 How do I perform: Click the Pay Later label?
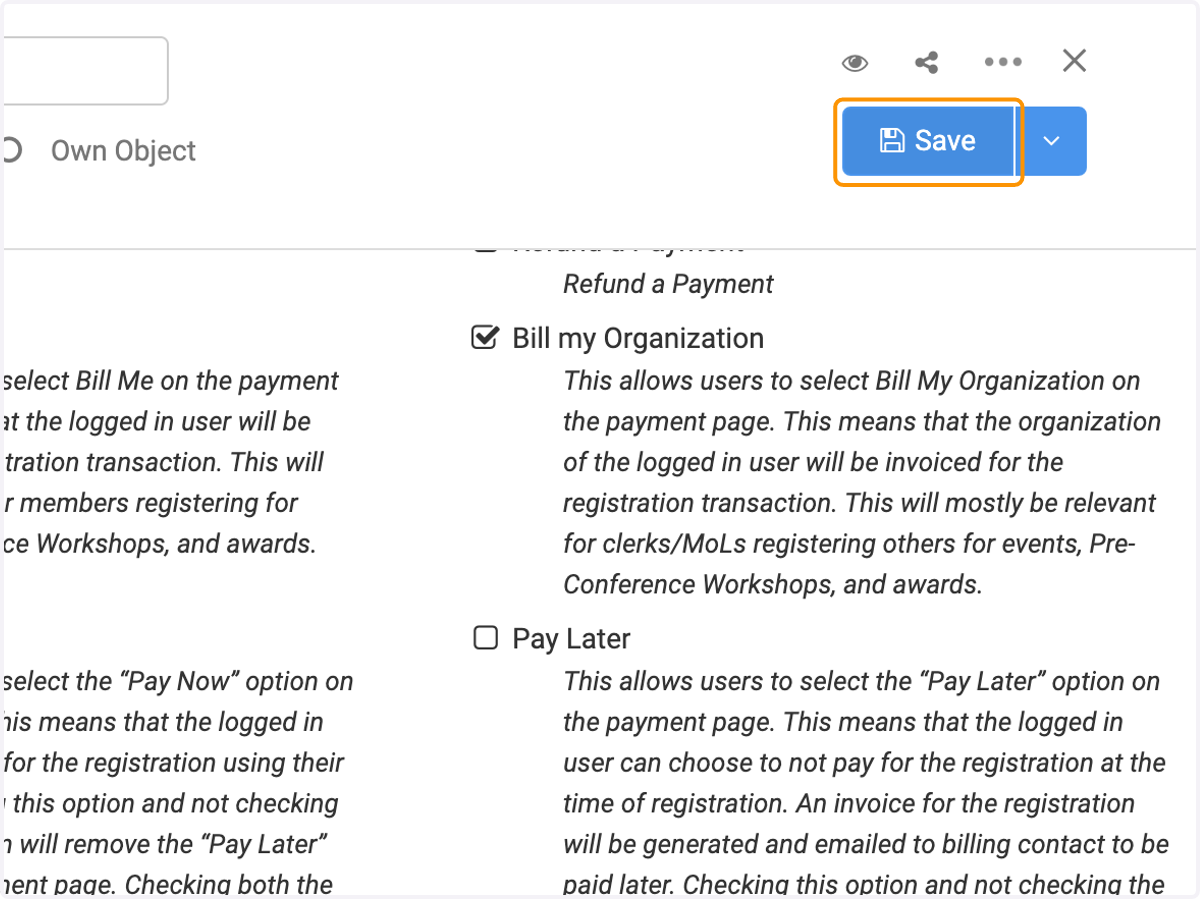tap(571, 639)
